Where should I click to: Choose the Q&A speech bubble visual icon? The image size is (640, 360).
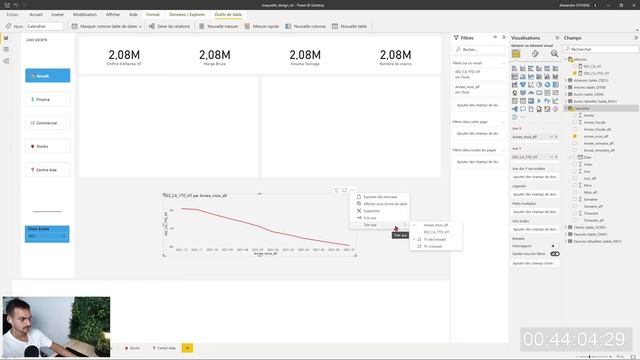pos(523,109)
